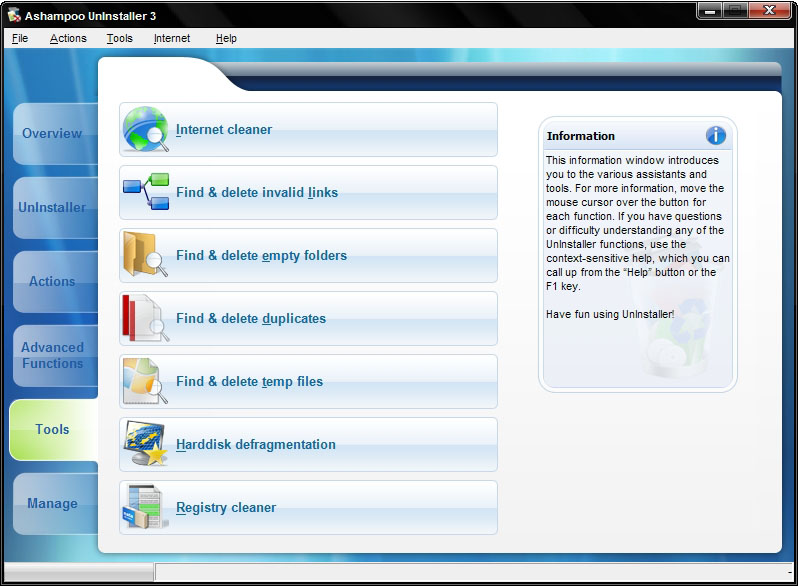Click the Ashampoo UnInstaller title bar icon

[14, 15]
